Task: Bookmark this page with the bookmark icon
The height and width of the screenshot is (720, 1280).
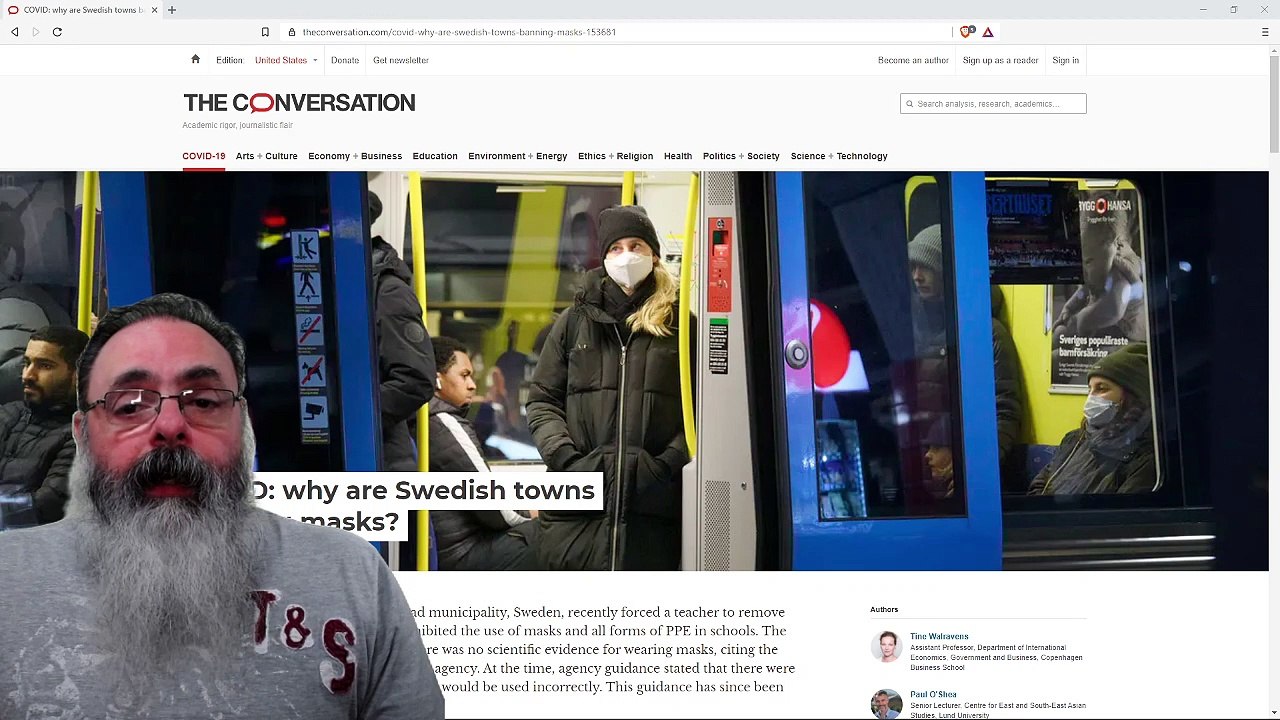Action: point(265,32)
